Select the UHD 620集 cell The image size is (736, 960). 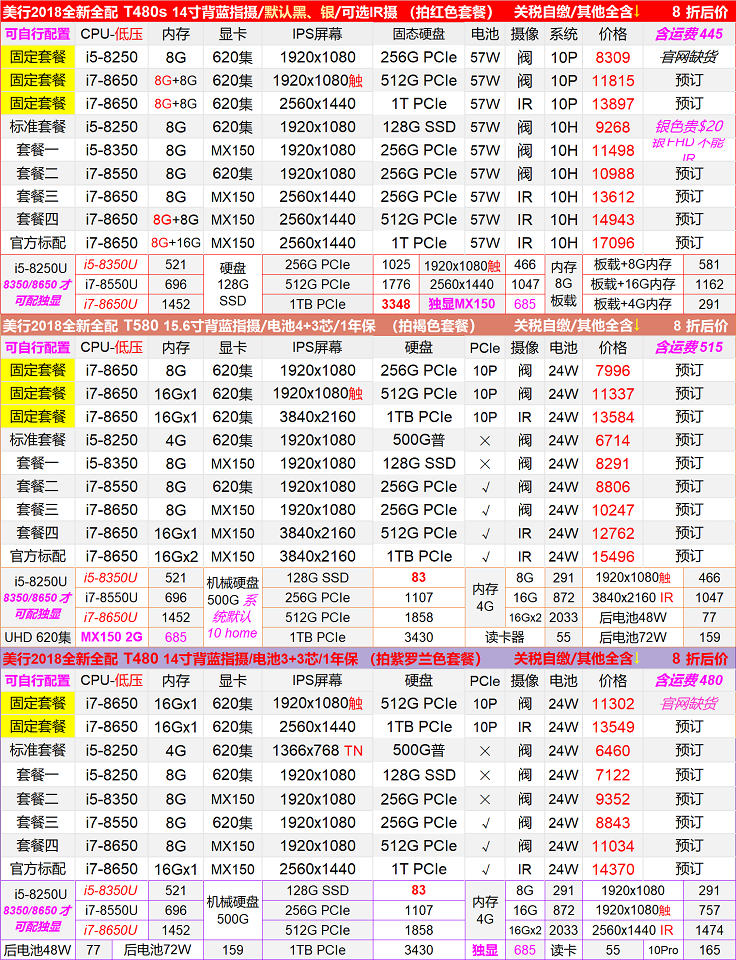[x=37, y=637]
